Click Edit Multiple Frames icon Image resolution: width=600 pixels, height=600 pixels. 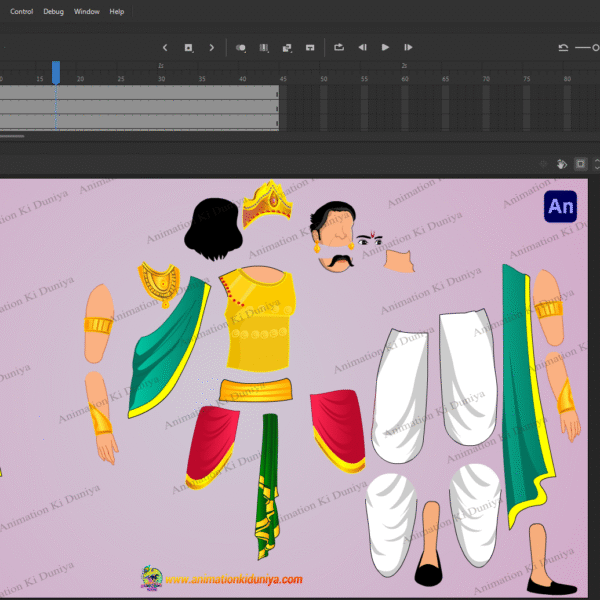coord(264,47)
